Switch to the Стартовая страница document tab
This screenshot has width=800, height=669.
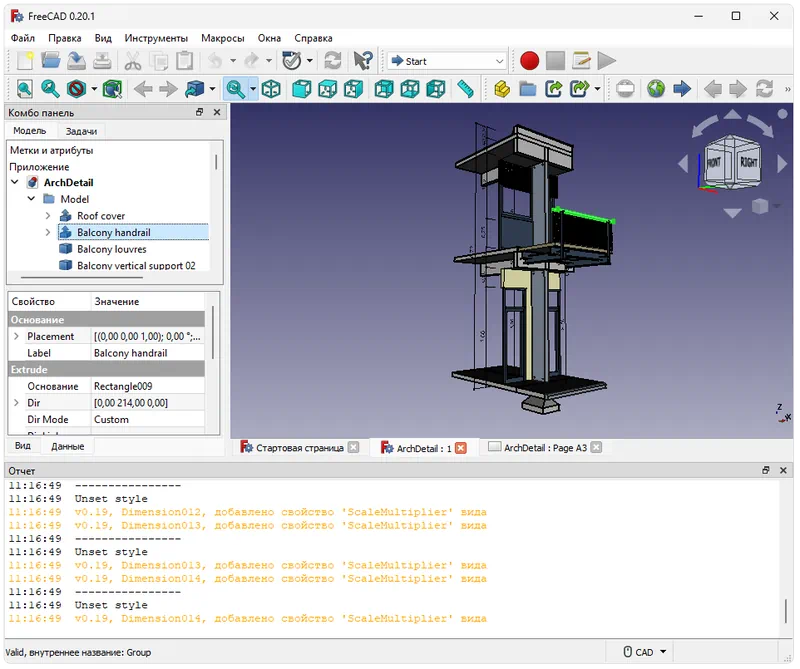(299, 448)
